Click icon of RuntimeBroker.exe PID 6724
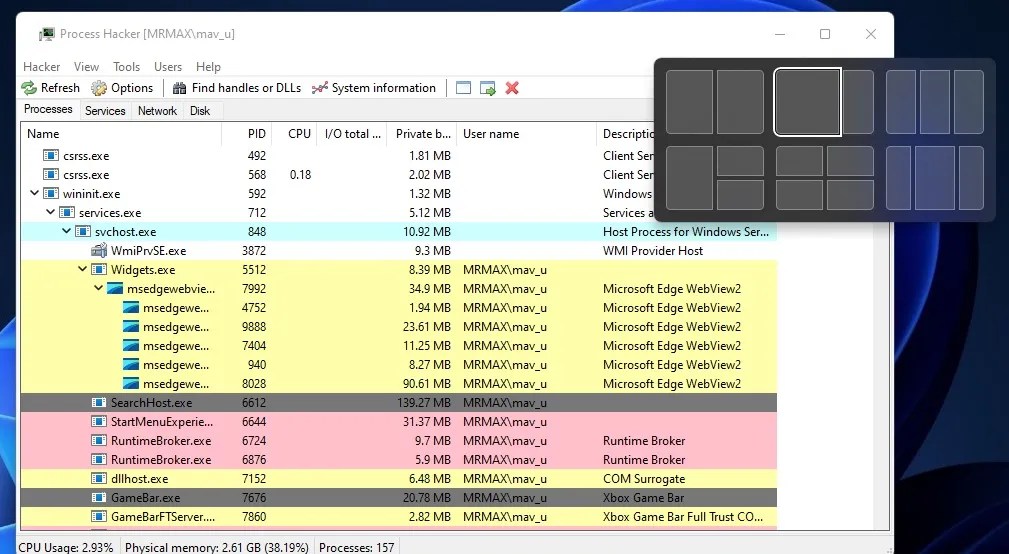The height and width of the screenshot is (554, 1009). [98, 441]
